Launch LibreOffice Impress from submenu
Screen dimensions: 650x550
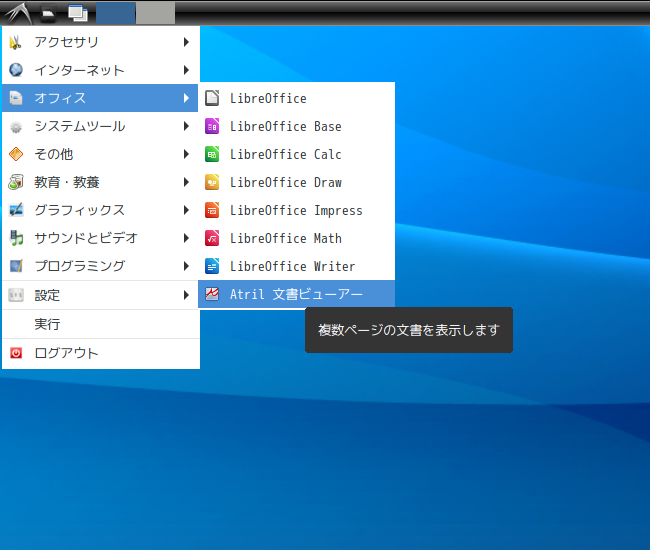(296, 210)
